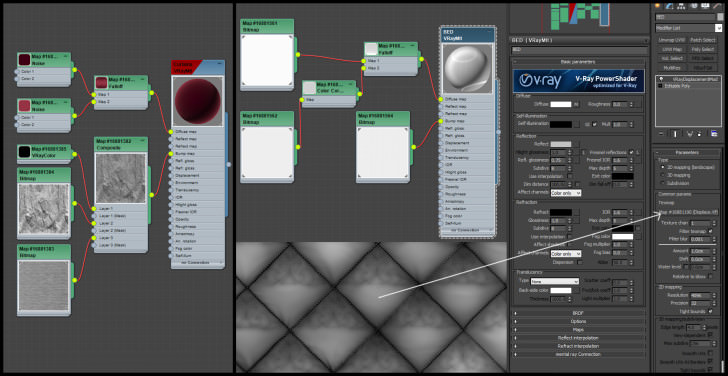Click the black swatch on the VRayColor node
Viewport: 728px width, 376px height.
point(24,151)
